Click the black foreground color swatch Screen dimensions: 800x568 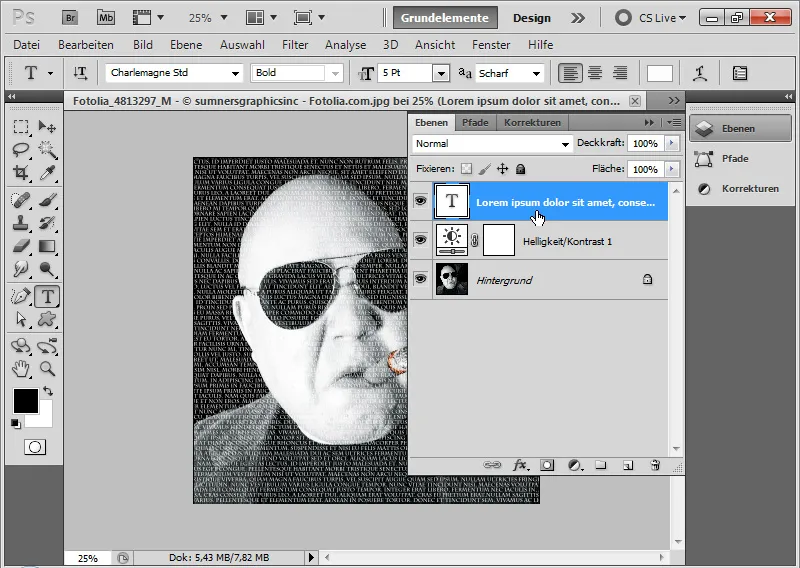tap(26, 401)
